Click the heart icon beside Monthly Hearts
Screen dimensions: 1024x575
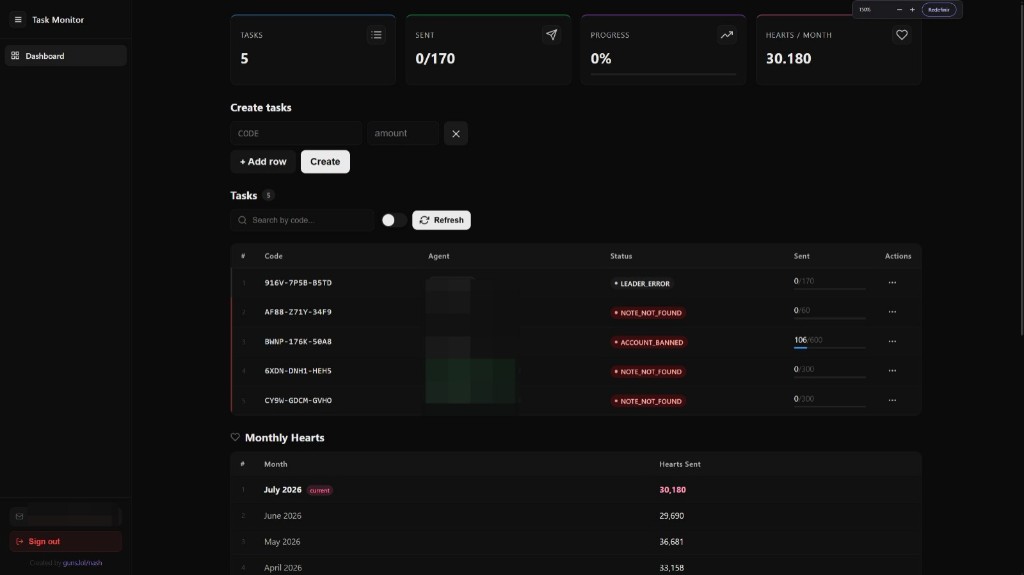(x=235, y=437)
